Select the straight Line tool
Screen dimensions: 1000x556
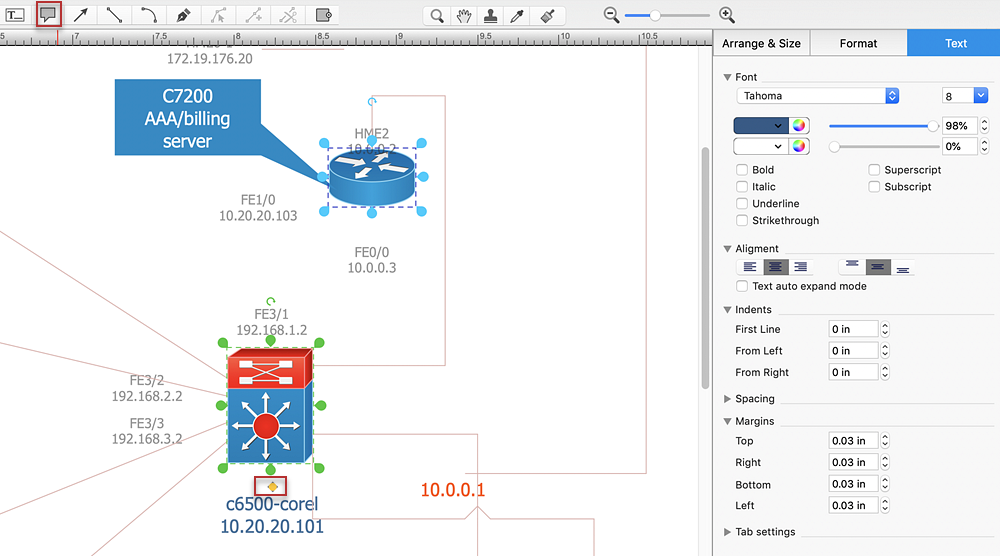click(115, 15)
